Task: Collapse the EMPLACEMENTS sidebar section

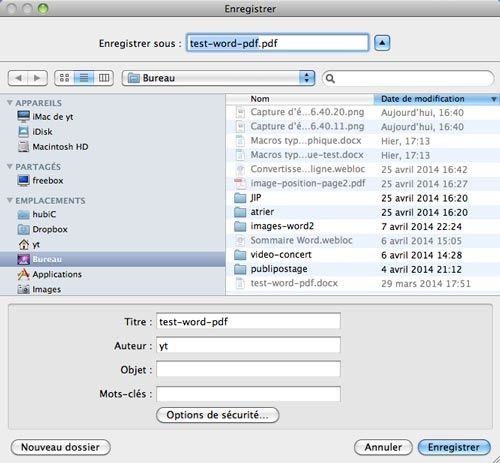Action: (x=10, y=200)
